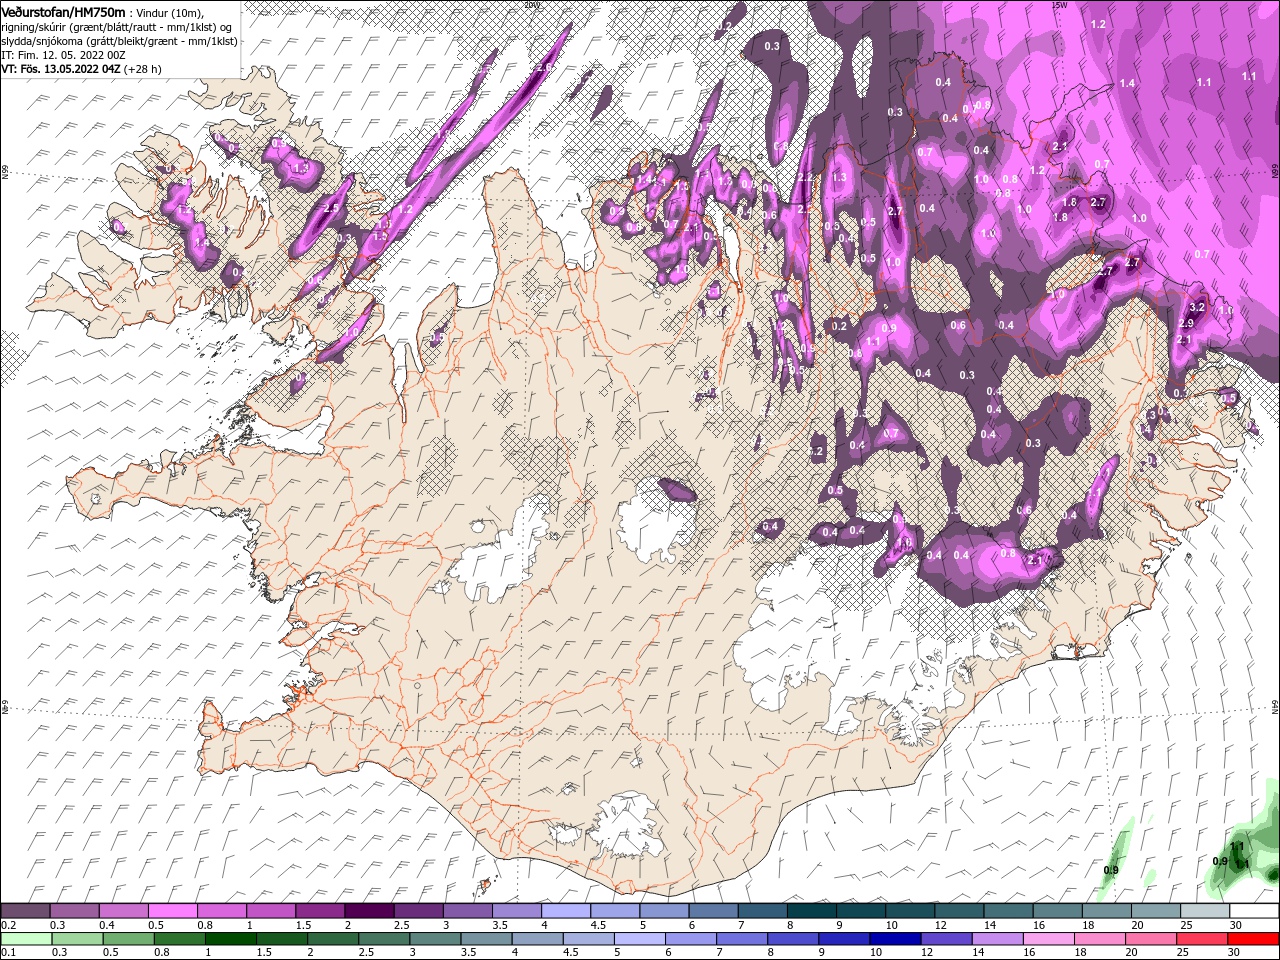Click the '(+28 h)' forecast offset text
The image size is (1280, 960).
(142, 69)
